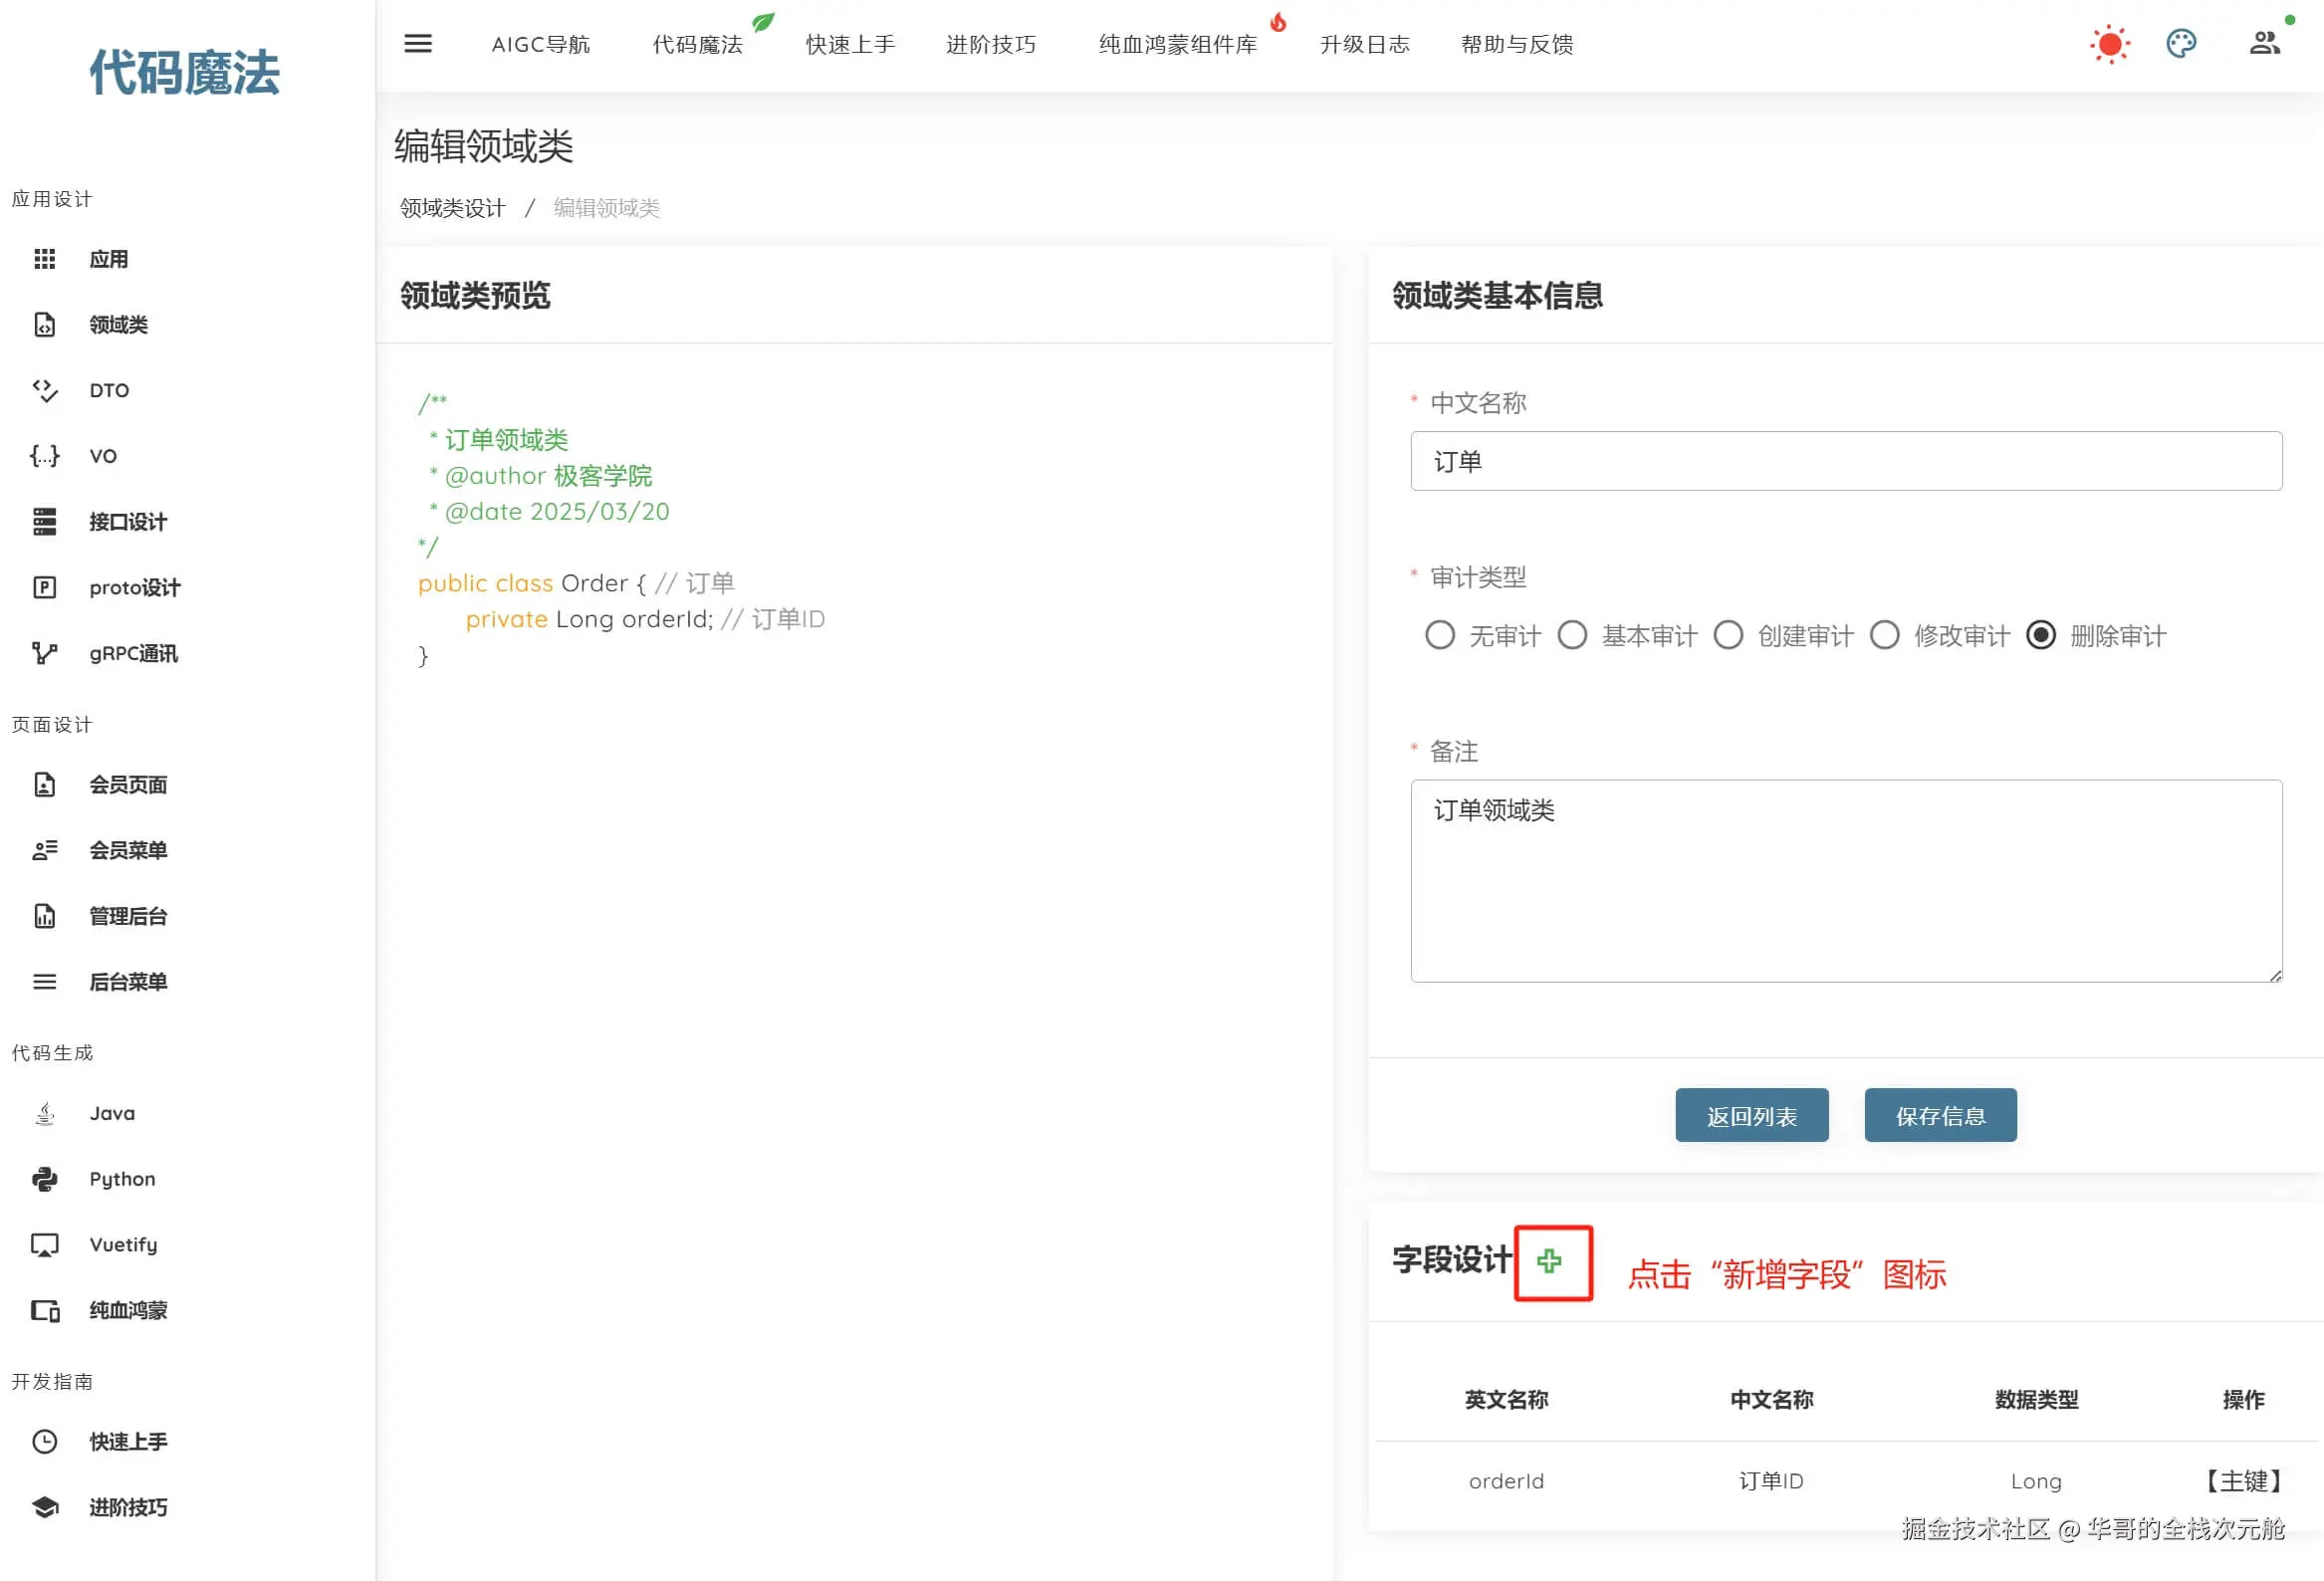The image size is (2324, 1581).
Task: Open the color palette theme icon
Action: point(2181,44)
